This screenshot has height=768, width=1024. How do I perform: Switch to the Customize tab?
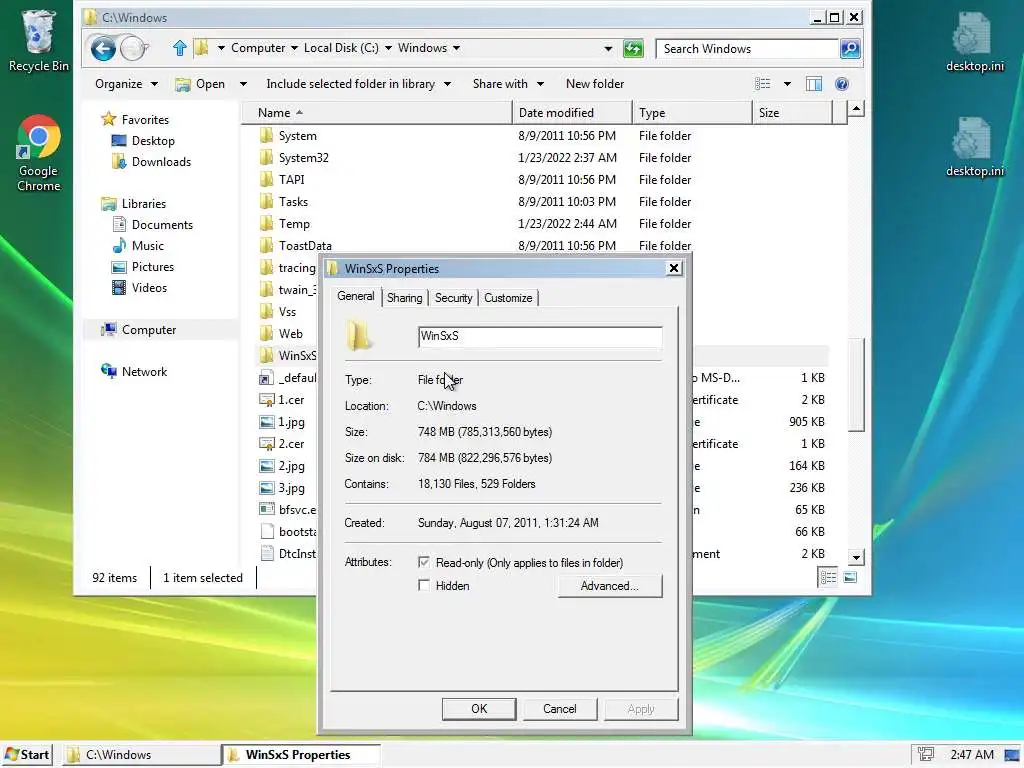point(508,298)
